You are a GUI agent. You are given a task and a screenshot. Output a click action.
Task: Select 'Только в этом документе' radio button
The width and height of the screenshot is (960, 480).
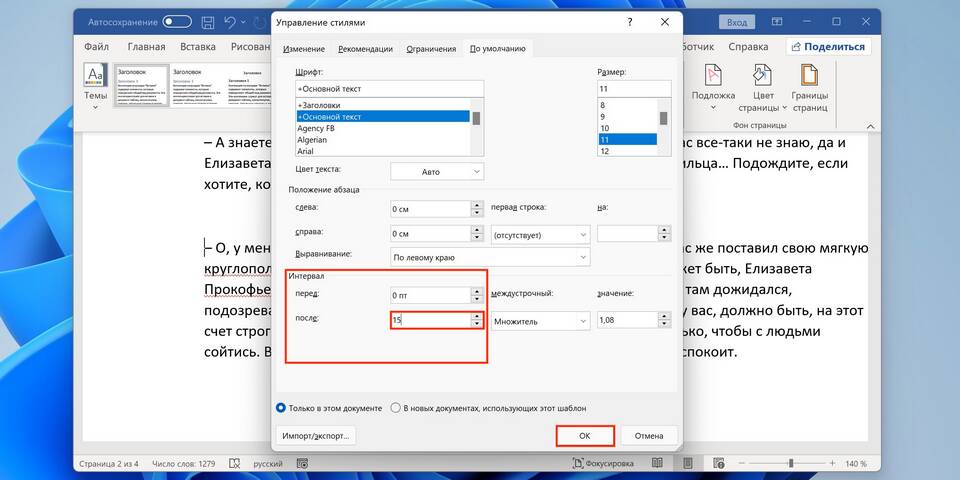click(x=281, y=408)
